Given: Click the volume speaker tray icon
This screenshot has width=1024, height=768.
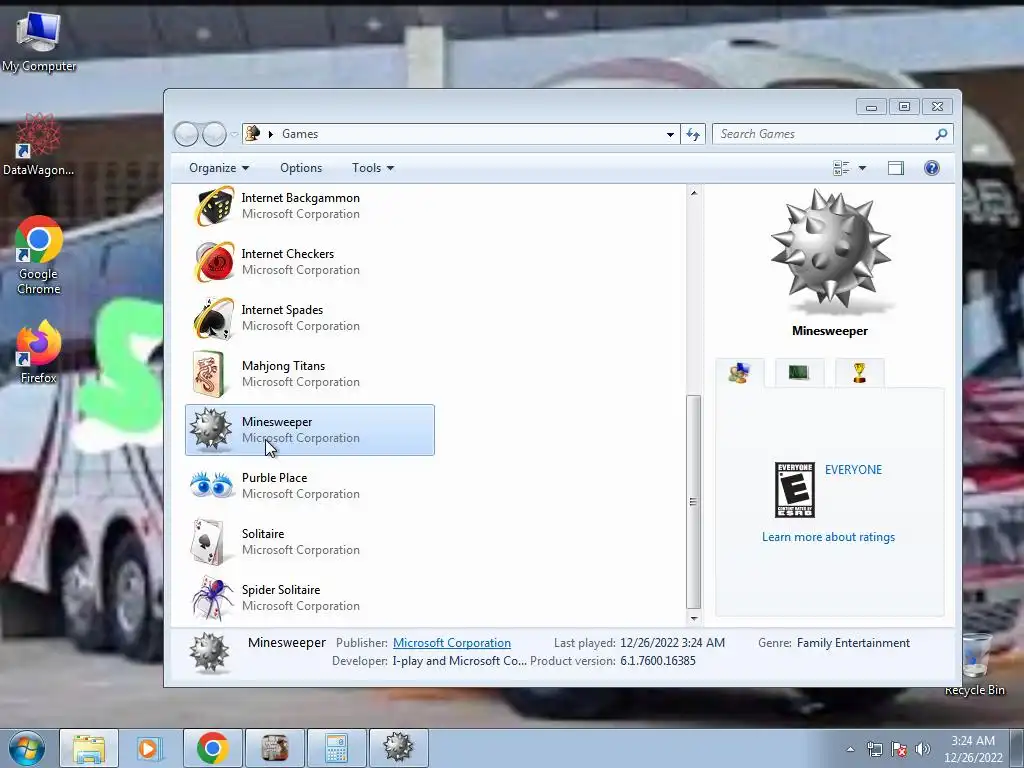Looking at the screenshot, I should tap(922, 749).
